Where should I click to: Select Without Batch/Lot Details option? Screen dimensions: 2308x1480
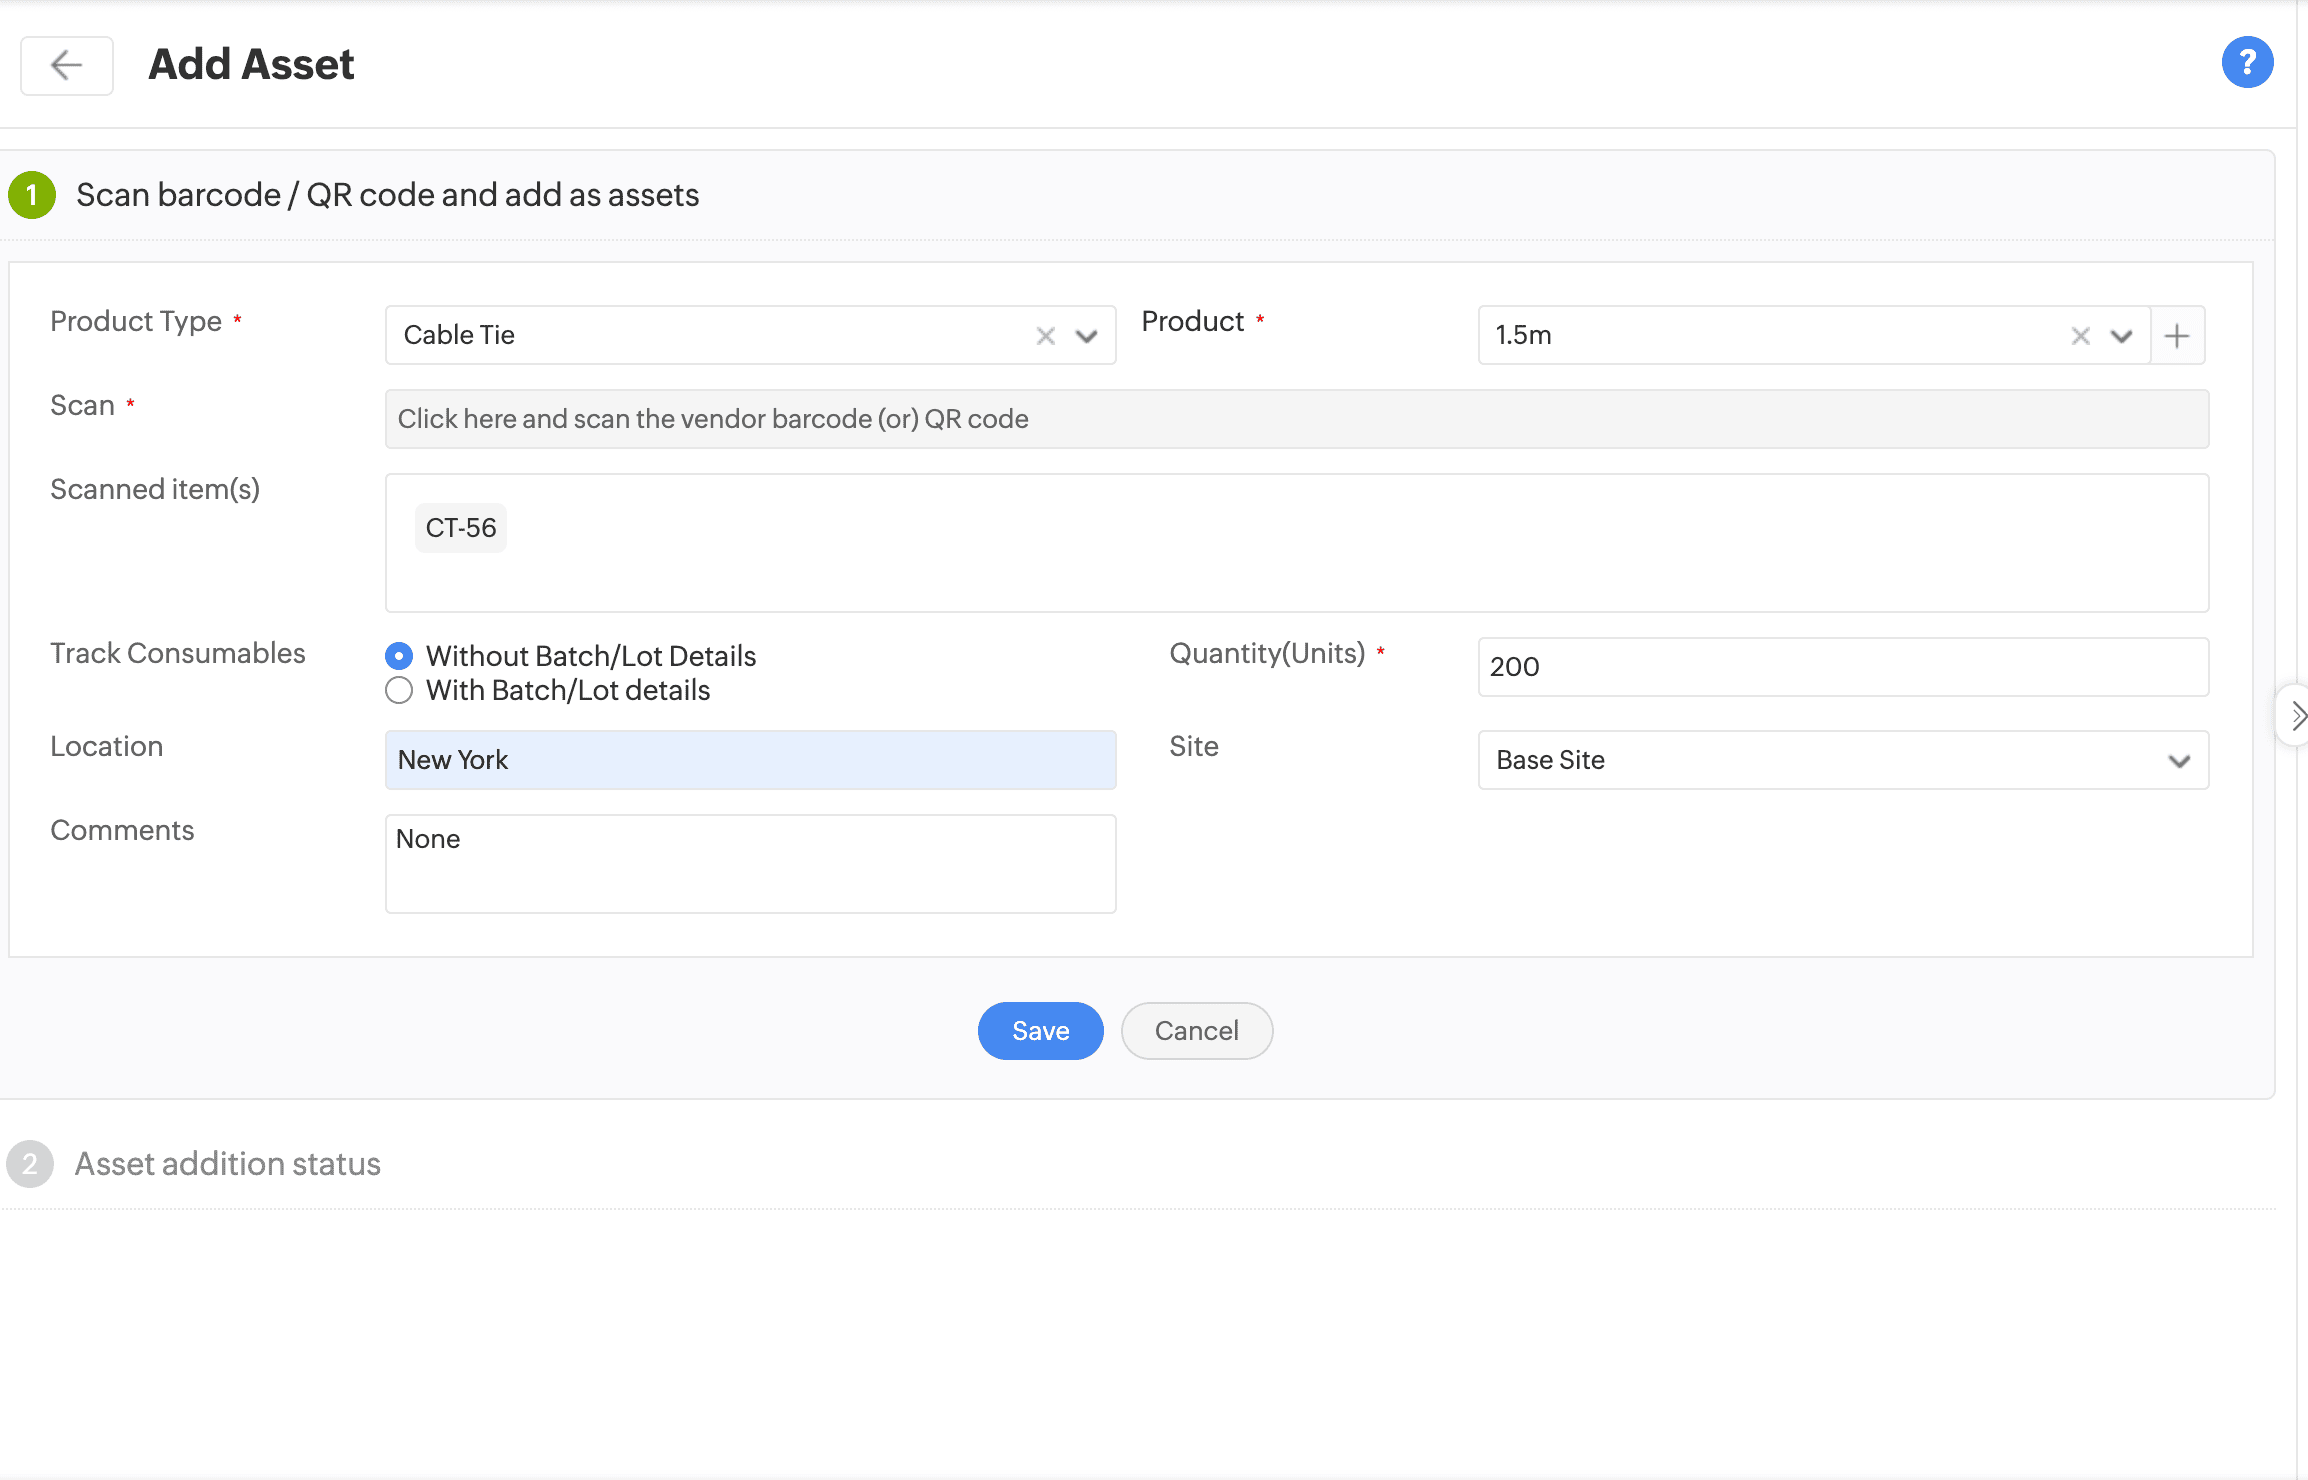pos(399,656)
